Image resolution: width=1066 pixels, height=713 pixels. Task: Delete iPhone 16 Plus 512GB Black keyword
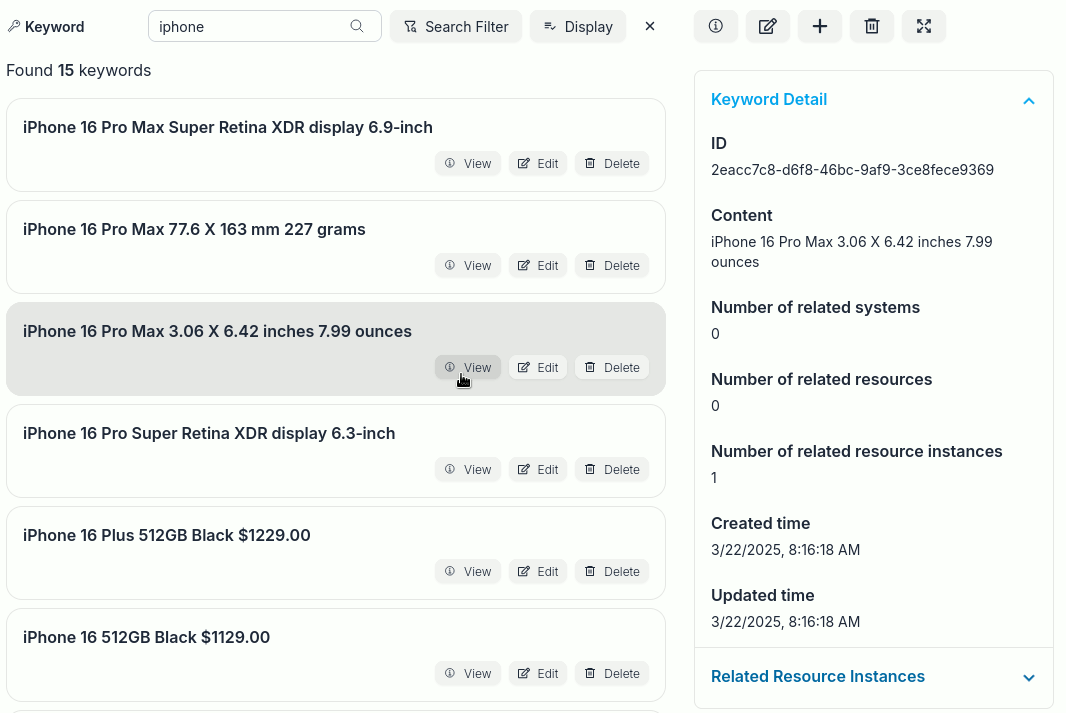click(612, 572)
